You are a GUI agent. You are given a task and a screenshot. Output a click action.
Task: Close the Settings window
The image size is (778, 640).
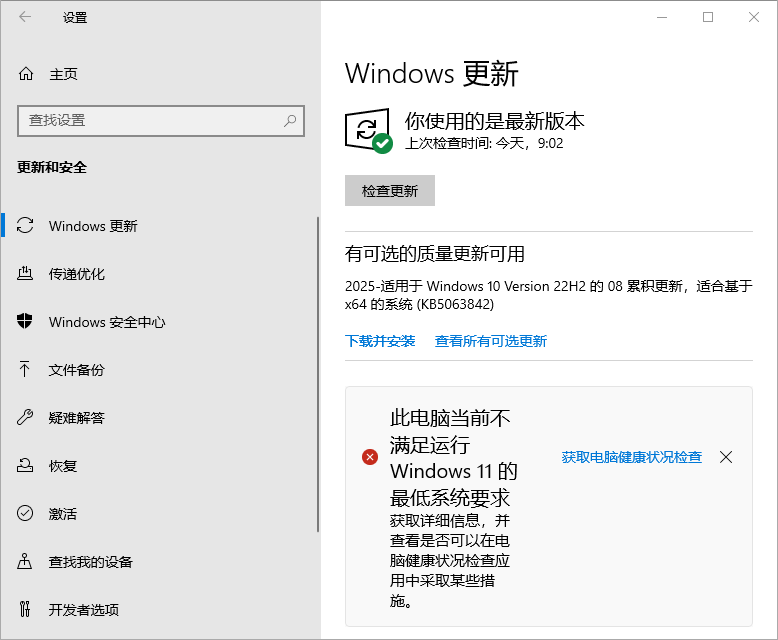754,17
